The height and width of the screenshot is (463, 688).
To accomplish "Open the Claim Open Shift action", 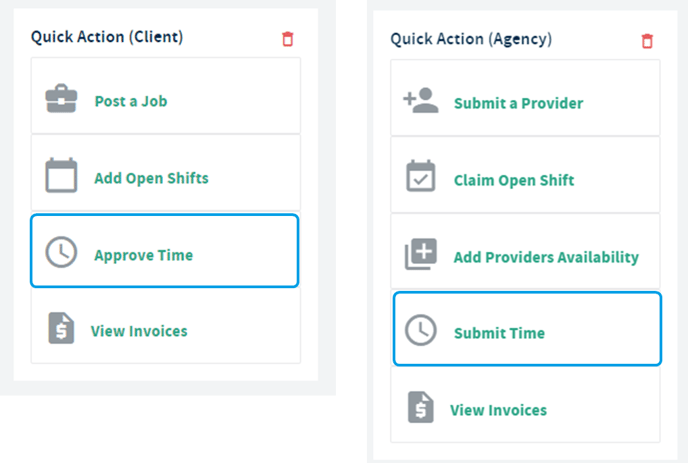I will [514, 180].
